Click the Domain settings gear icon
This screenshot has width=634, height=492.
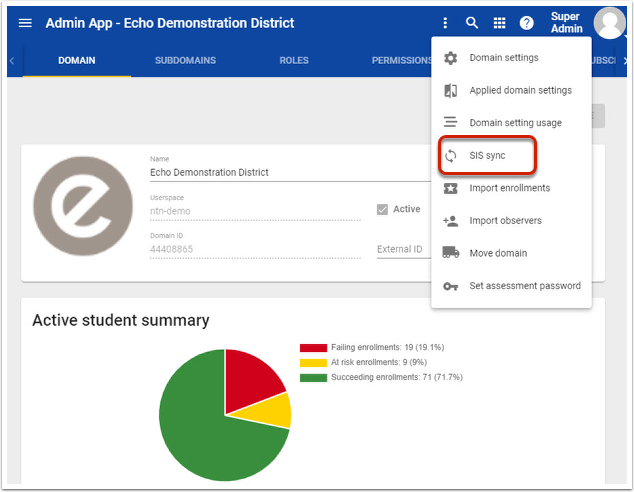(450, 58)
